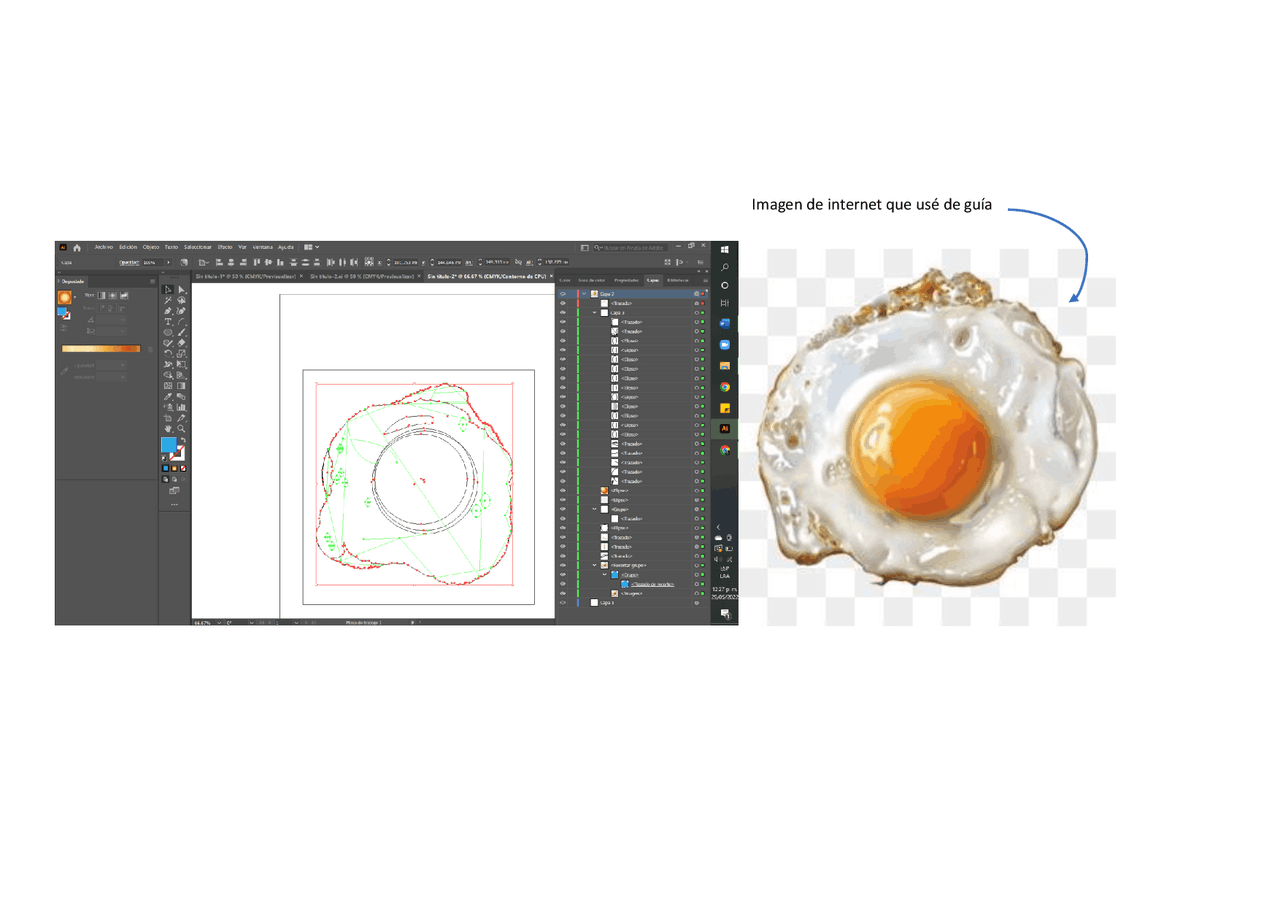Toggle visibility of the Capa 1 layer
Viewport: 1280px width, 905px height.
coord(563,602)
